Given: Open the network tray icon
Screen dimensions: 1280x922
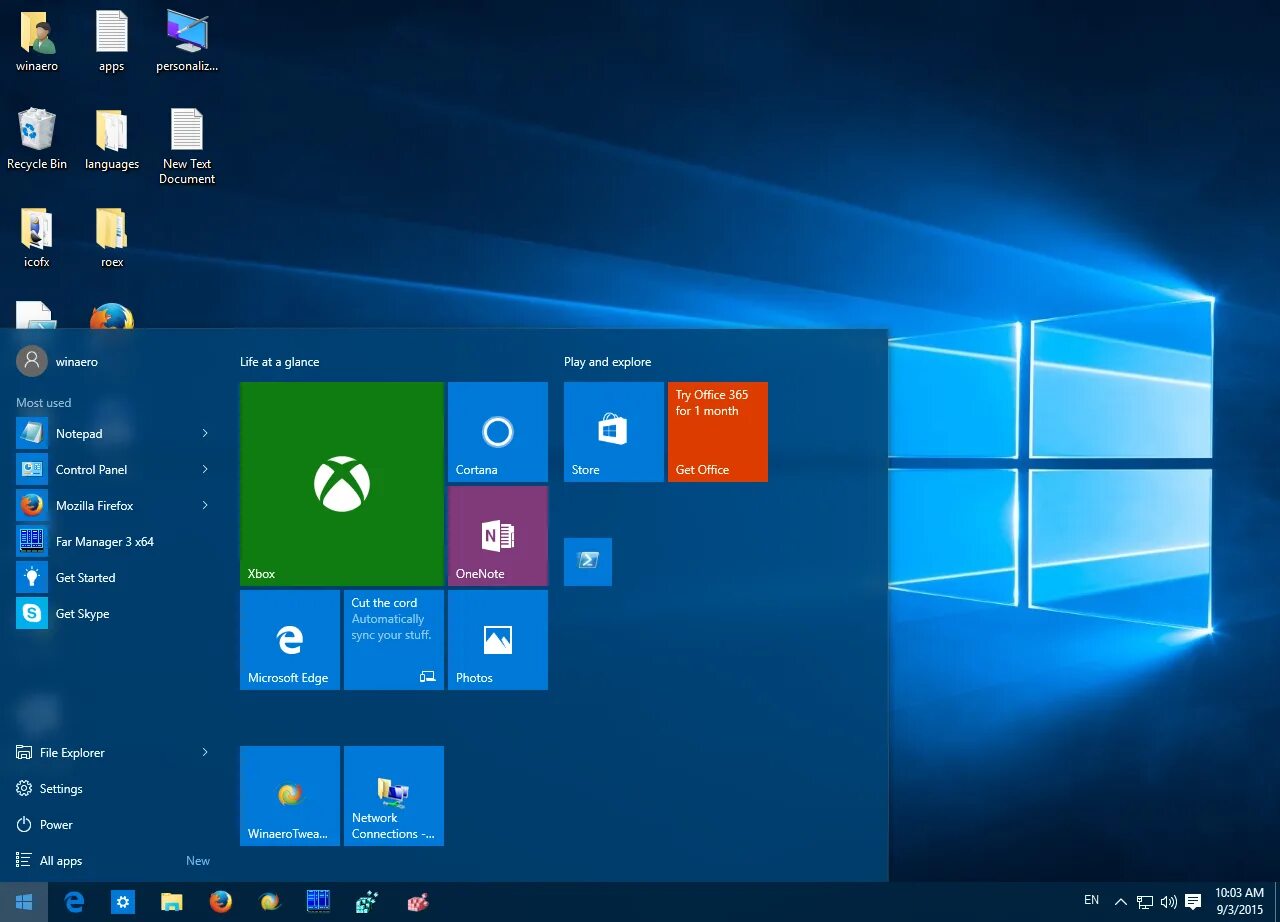Looking at the screenshot, I should 1145,902.
